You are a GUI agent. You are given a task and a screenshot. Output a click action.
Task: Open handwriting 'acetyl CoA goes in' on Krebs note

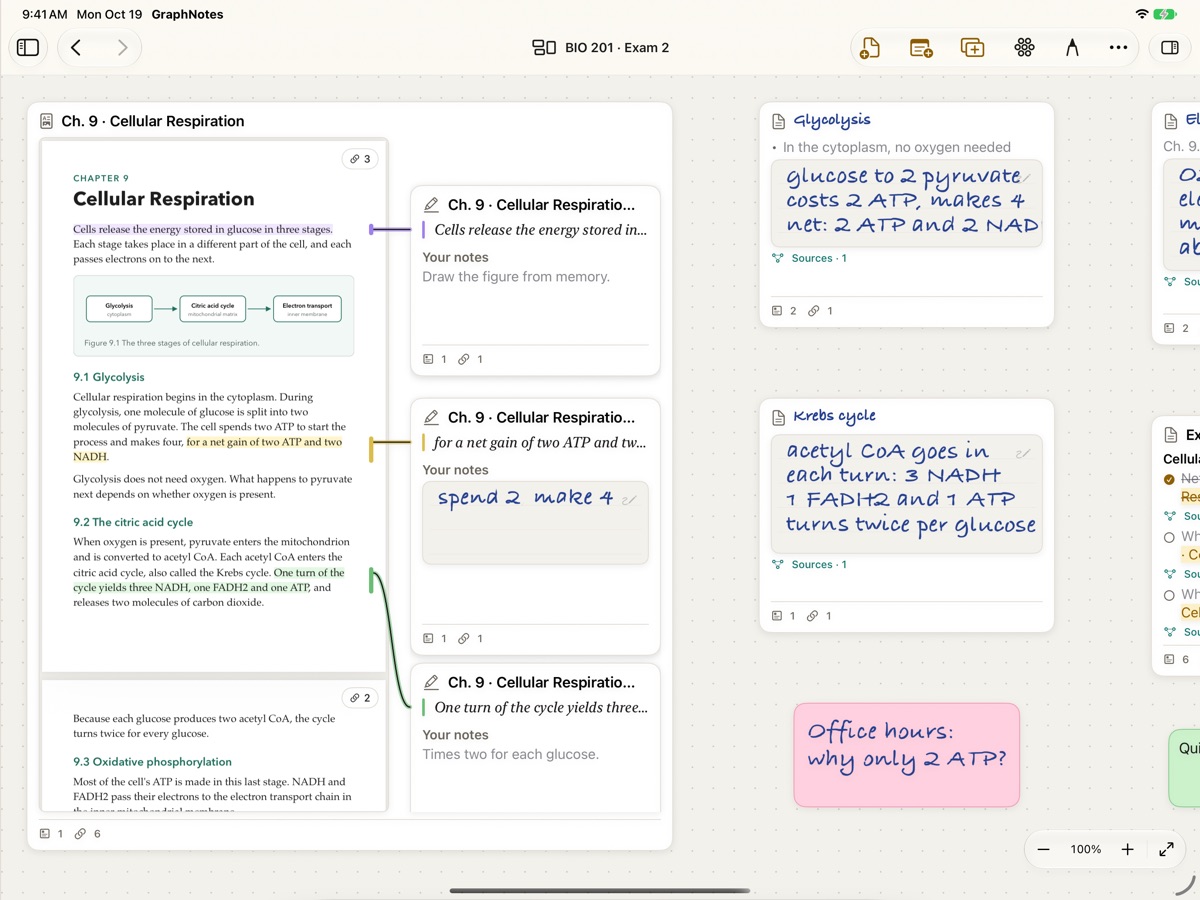point(907,494)
